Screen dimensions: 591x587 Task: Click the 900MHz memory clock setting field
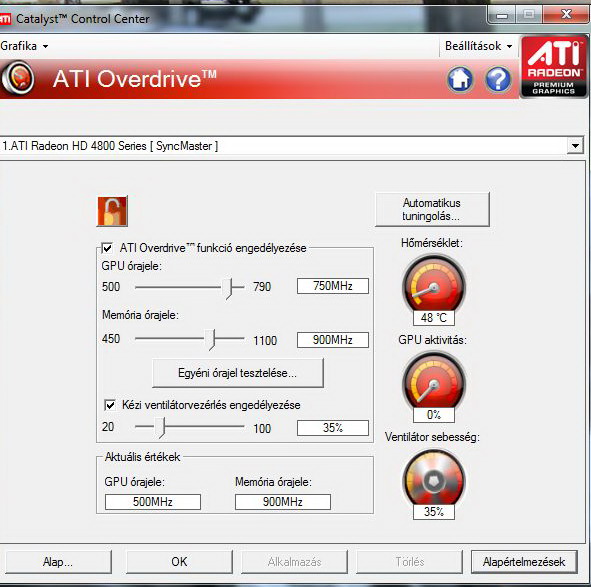(x=333, y=340)
